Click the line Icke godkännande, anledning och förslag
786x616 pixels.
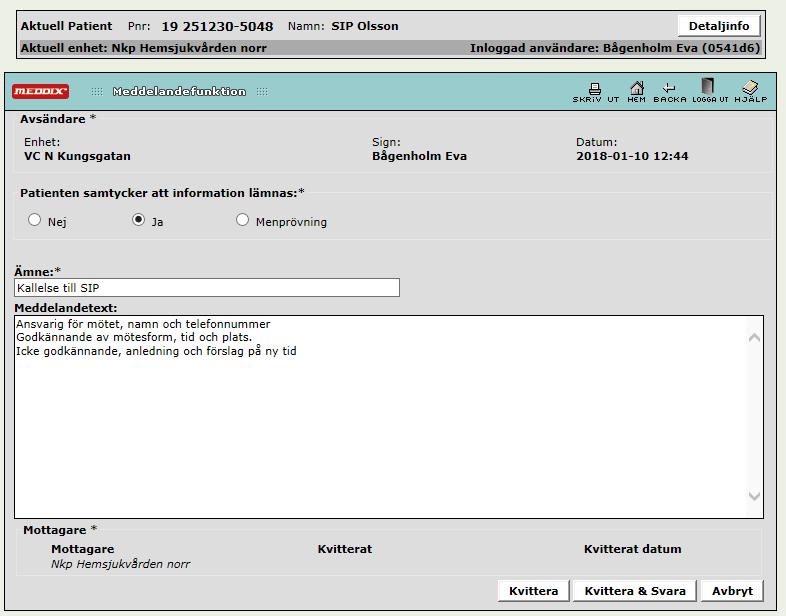point(156,351)
